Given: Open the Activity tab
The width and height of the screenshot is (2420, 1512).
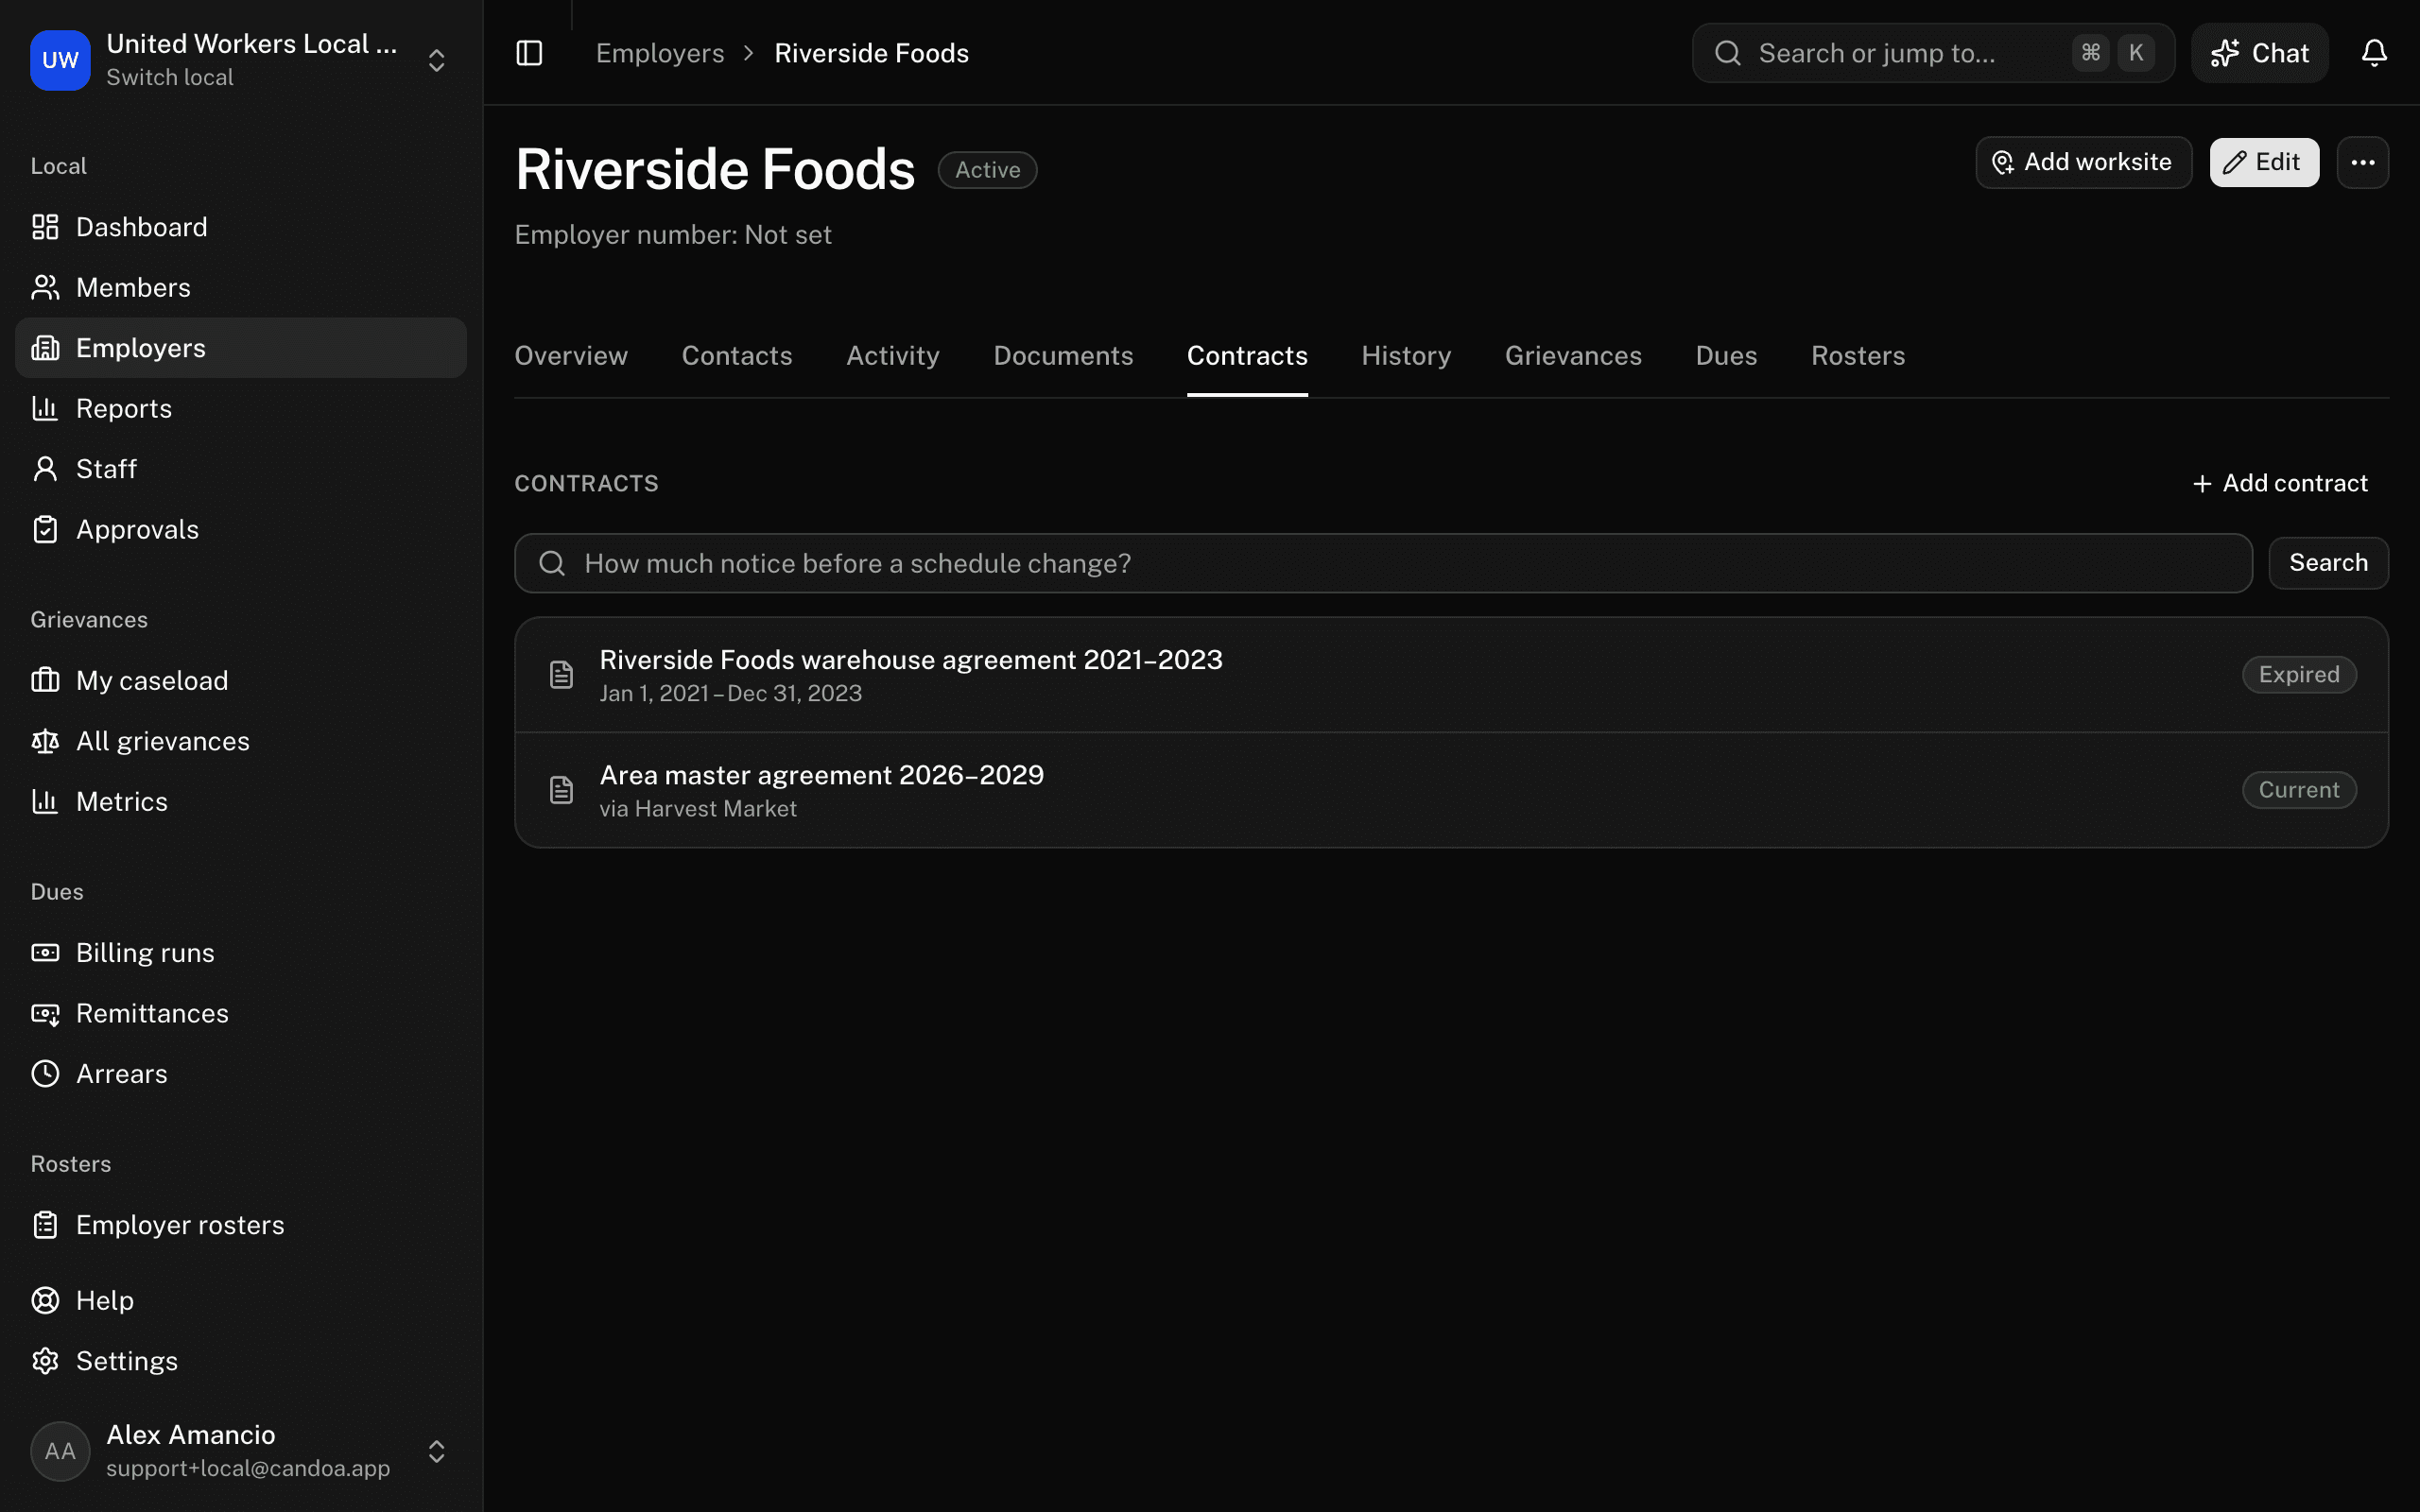Looking at the screenshot, I should tap(893, 356).
